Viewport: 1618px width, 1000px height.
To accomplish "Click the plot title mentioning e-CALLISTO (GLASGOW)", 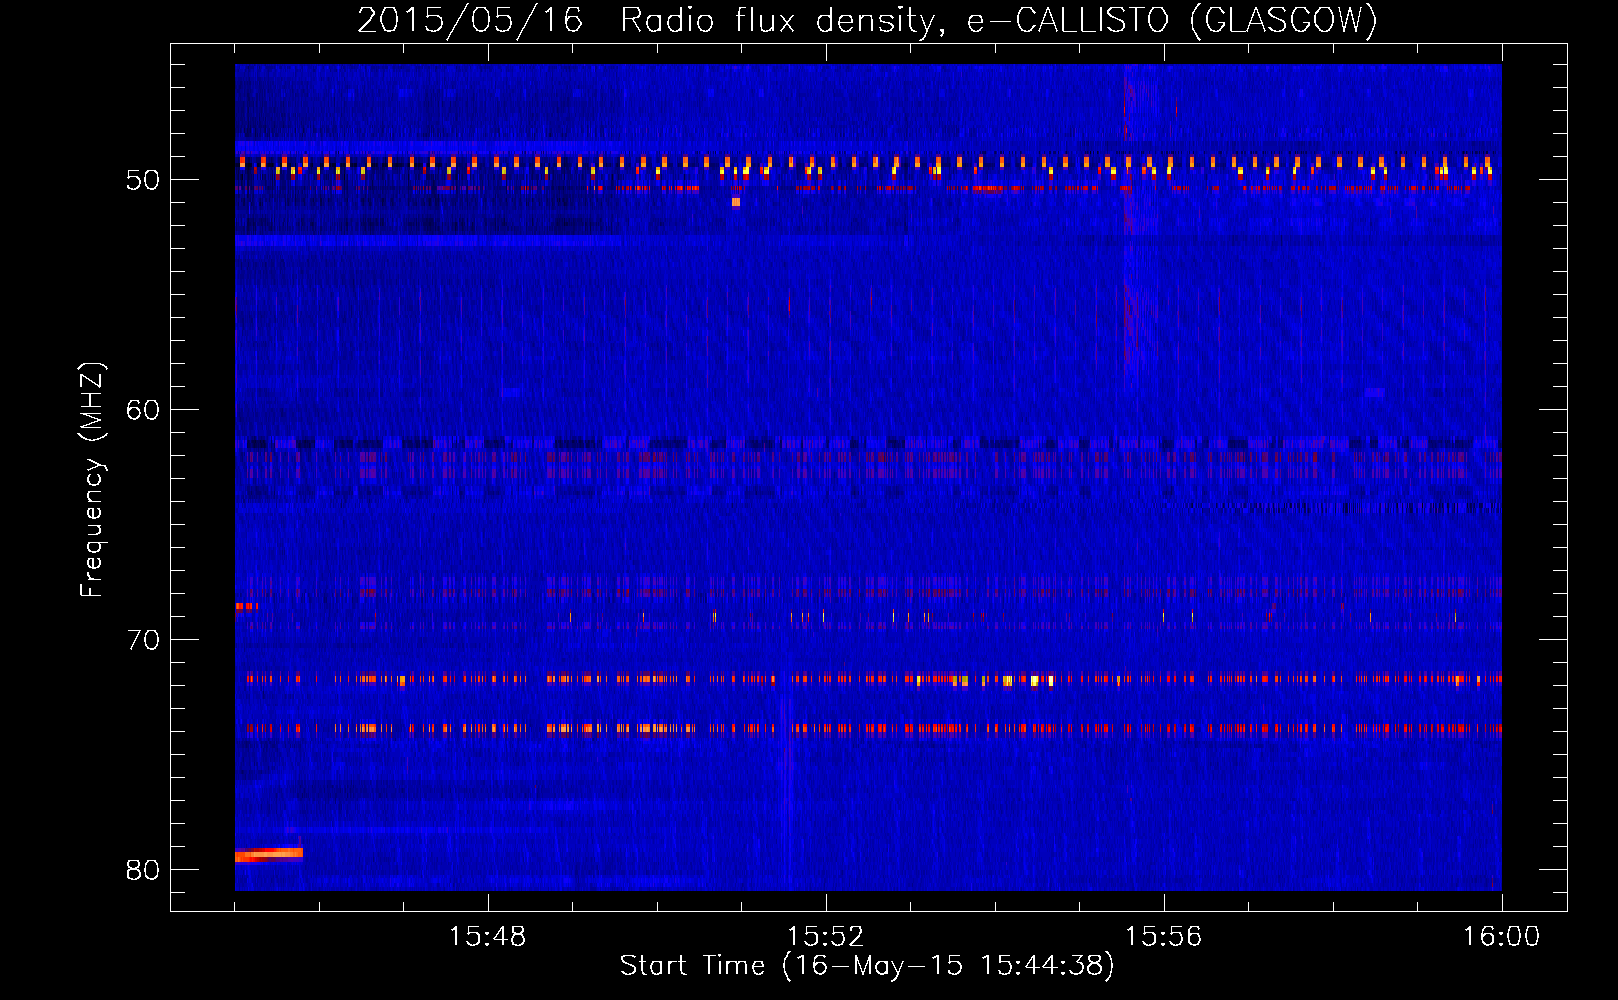I will (867, 20).
